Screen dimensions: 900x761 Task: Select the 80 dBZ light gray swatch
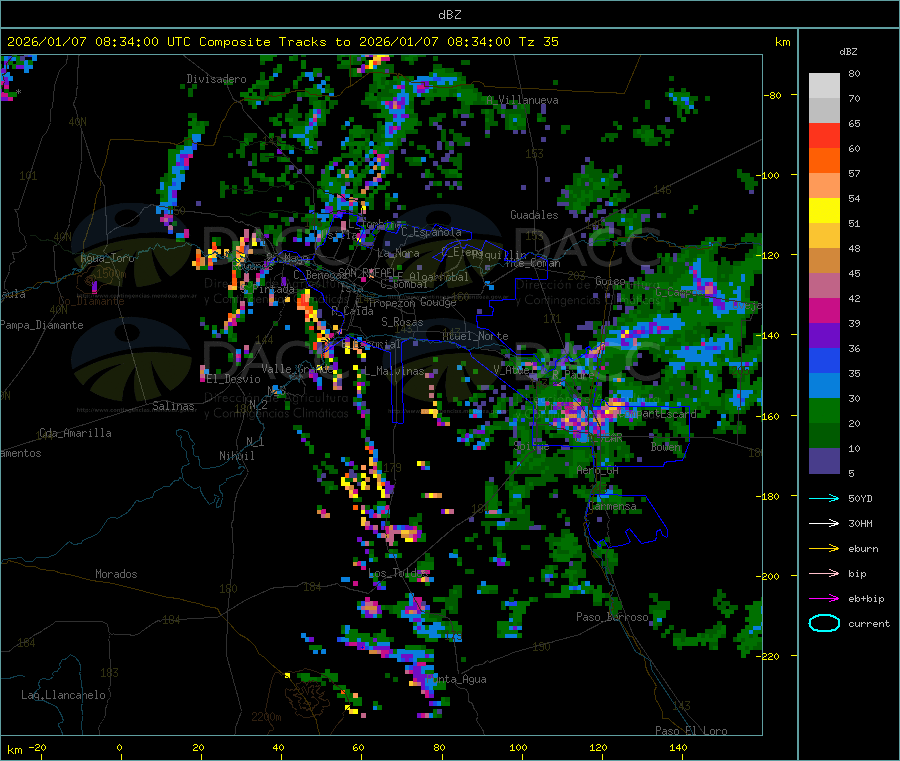pos(824,86)
